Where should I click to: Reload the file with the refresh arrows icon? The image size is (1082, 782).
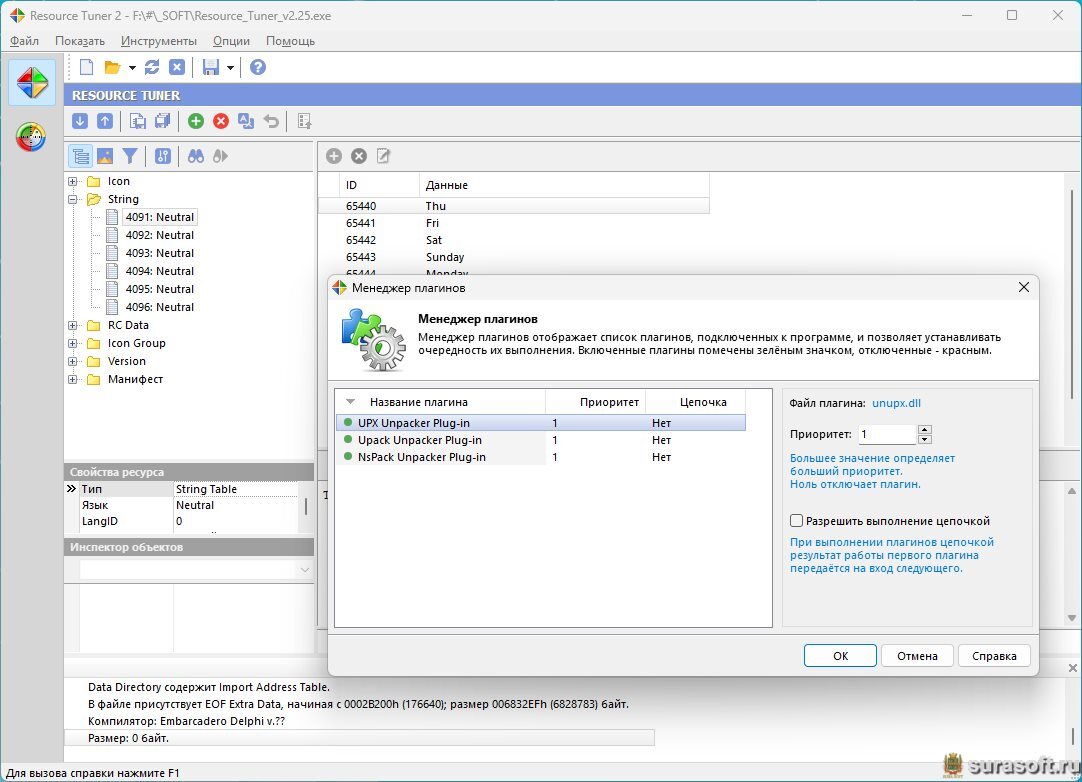(152, 67)
